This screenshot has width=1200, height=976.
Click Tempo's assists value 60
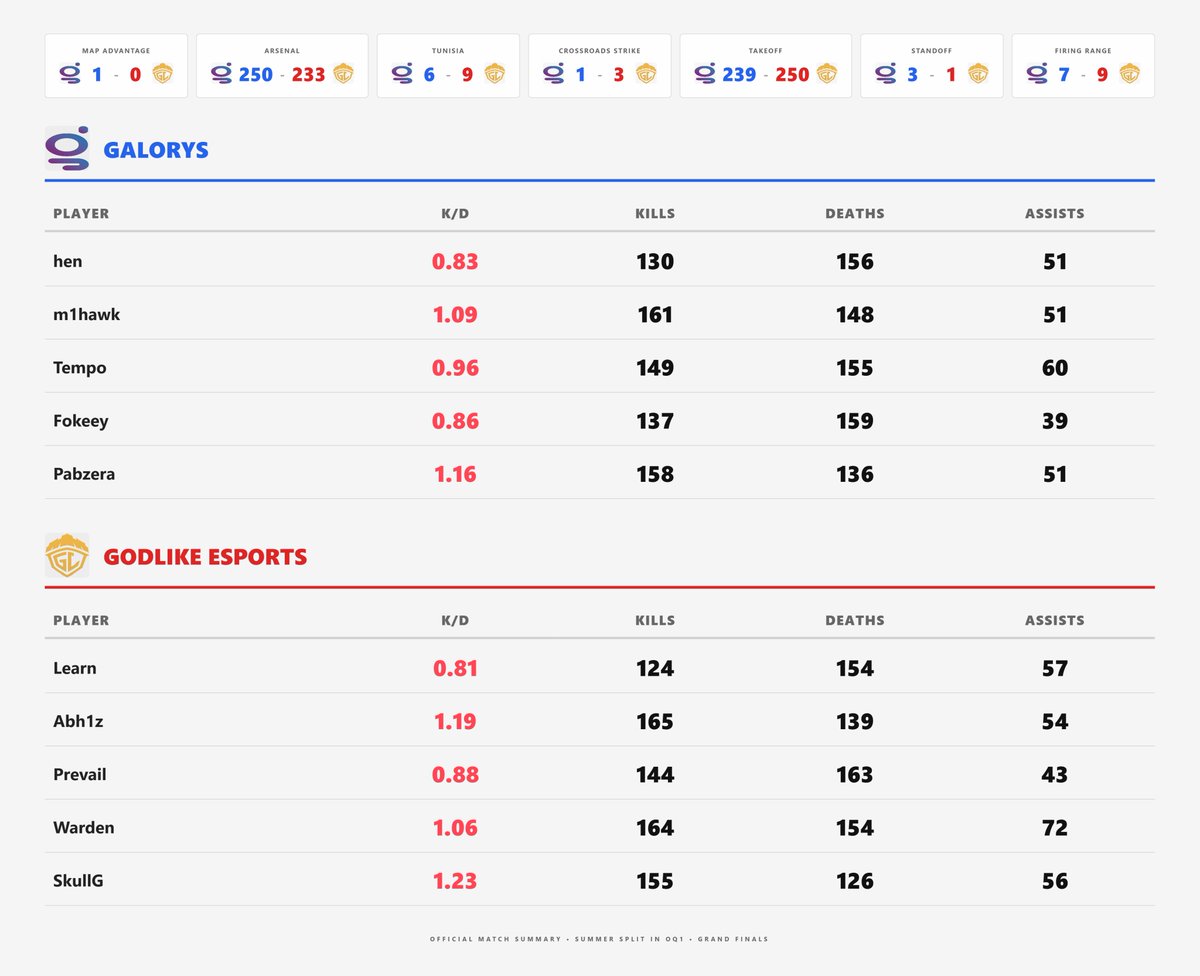pyautogui.click(x=1055, y=367)
